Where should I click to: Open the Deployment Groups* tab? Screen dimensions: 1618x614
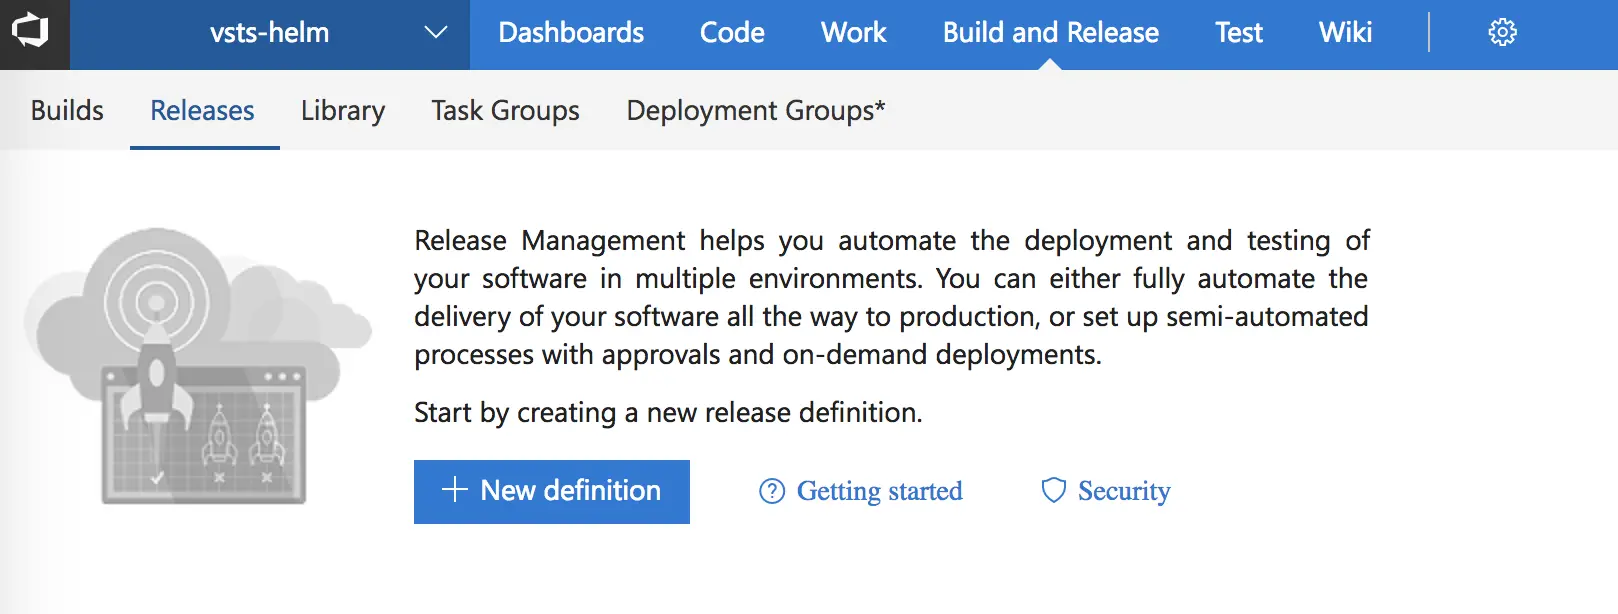pos(756,110)
